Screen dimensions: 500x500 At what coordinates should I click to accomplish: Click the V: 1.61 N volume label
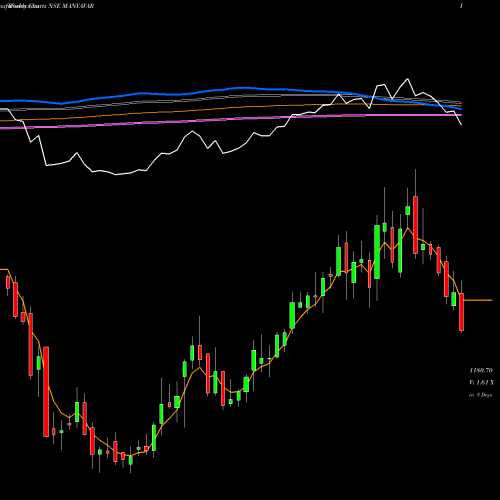click(481, 382)
